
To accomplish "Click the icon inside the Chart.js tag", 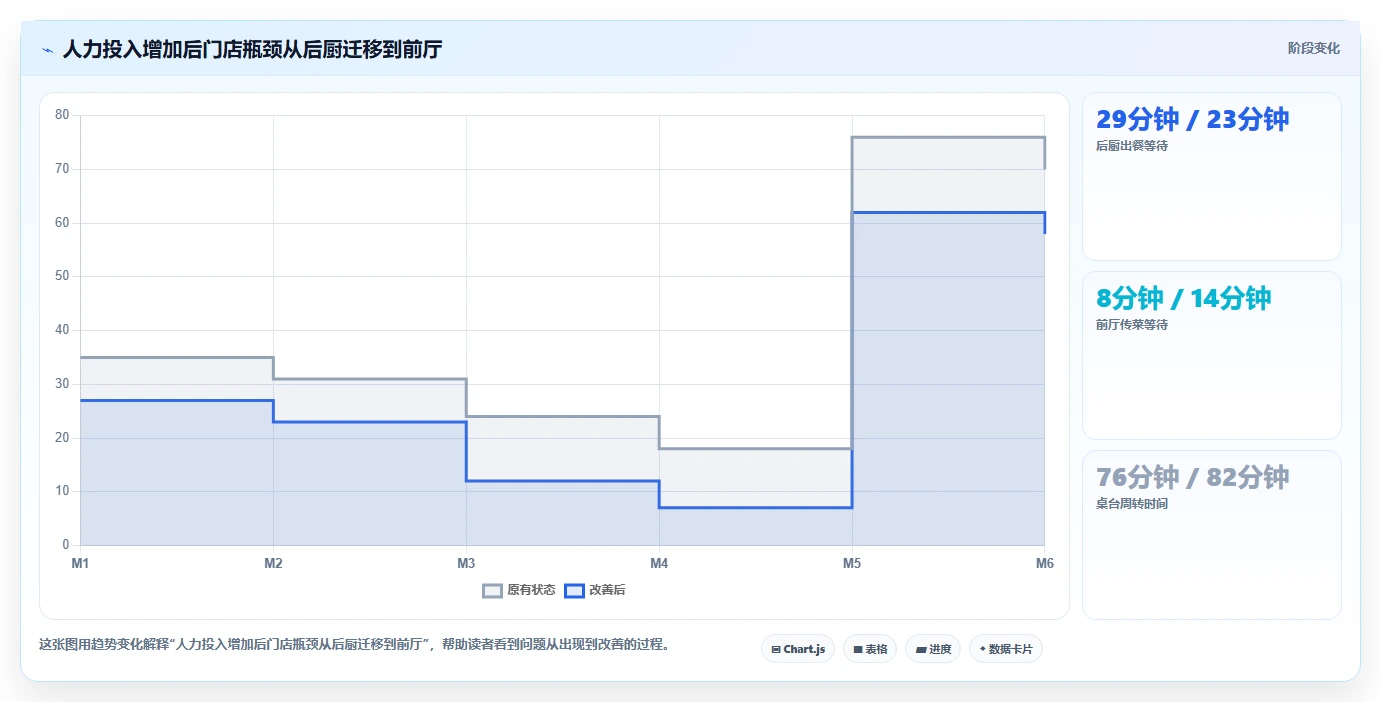I will 776,650.
